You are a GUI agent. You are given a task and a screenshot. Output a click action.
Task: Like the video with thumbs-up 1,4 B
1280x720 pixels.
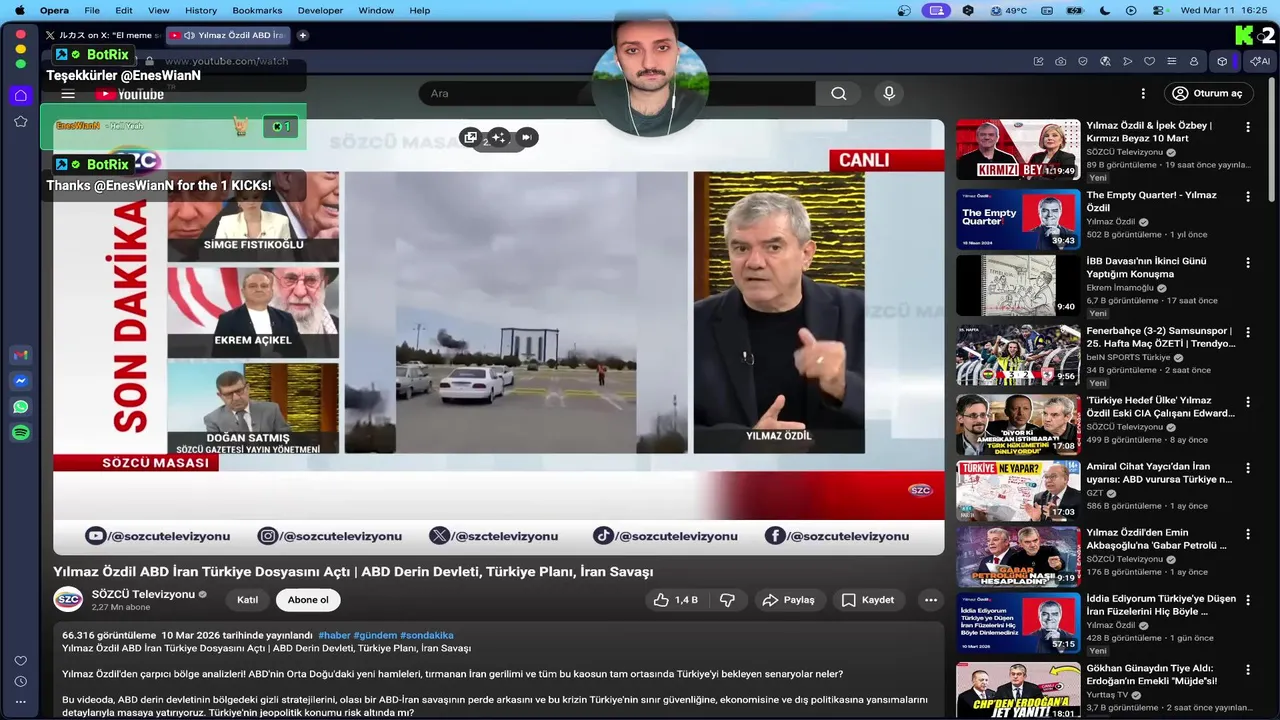675,600
